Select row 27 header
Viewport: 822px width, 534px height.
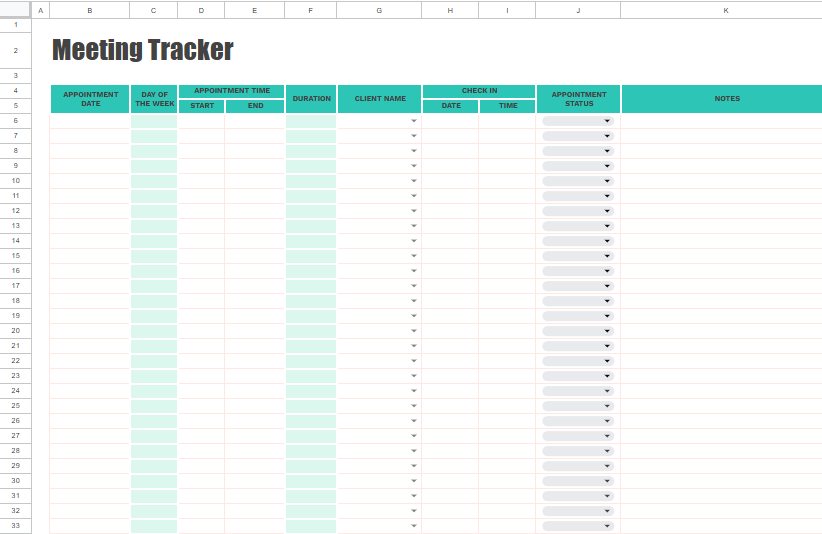(16, 436)
